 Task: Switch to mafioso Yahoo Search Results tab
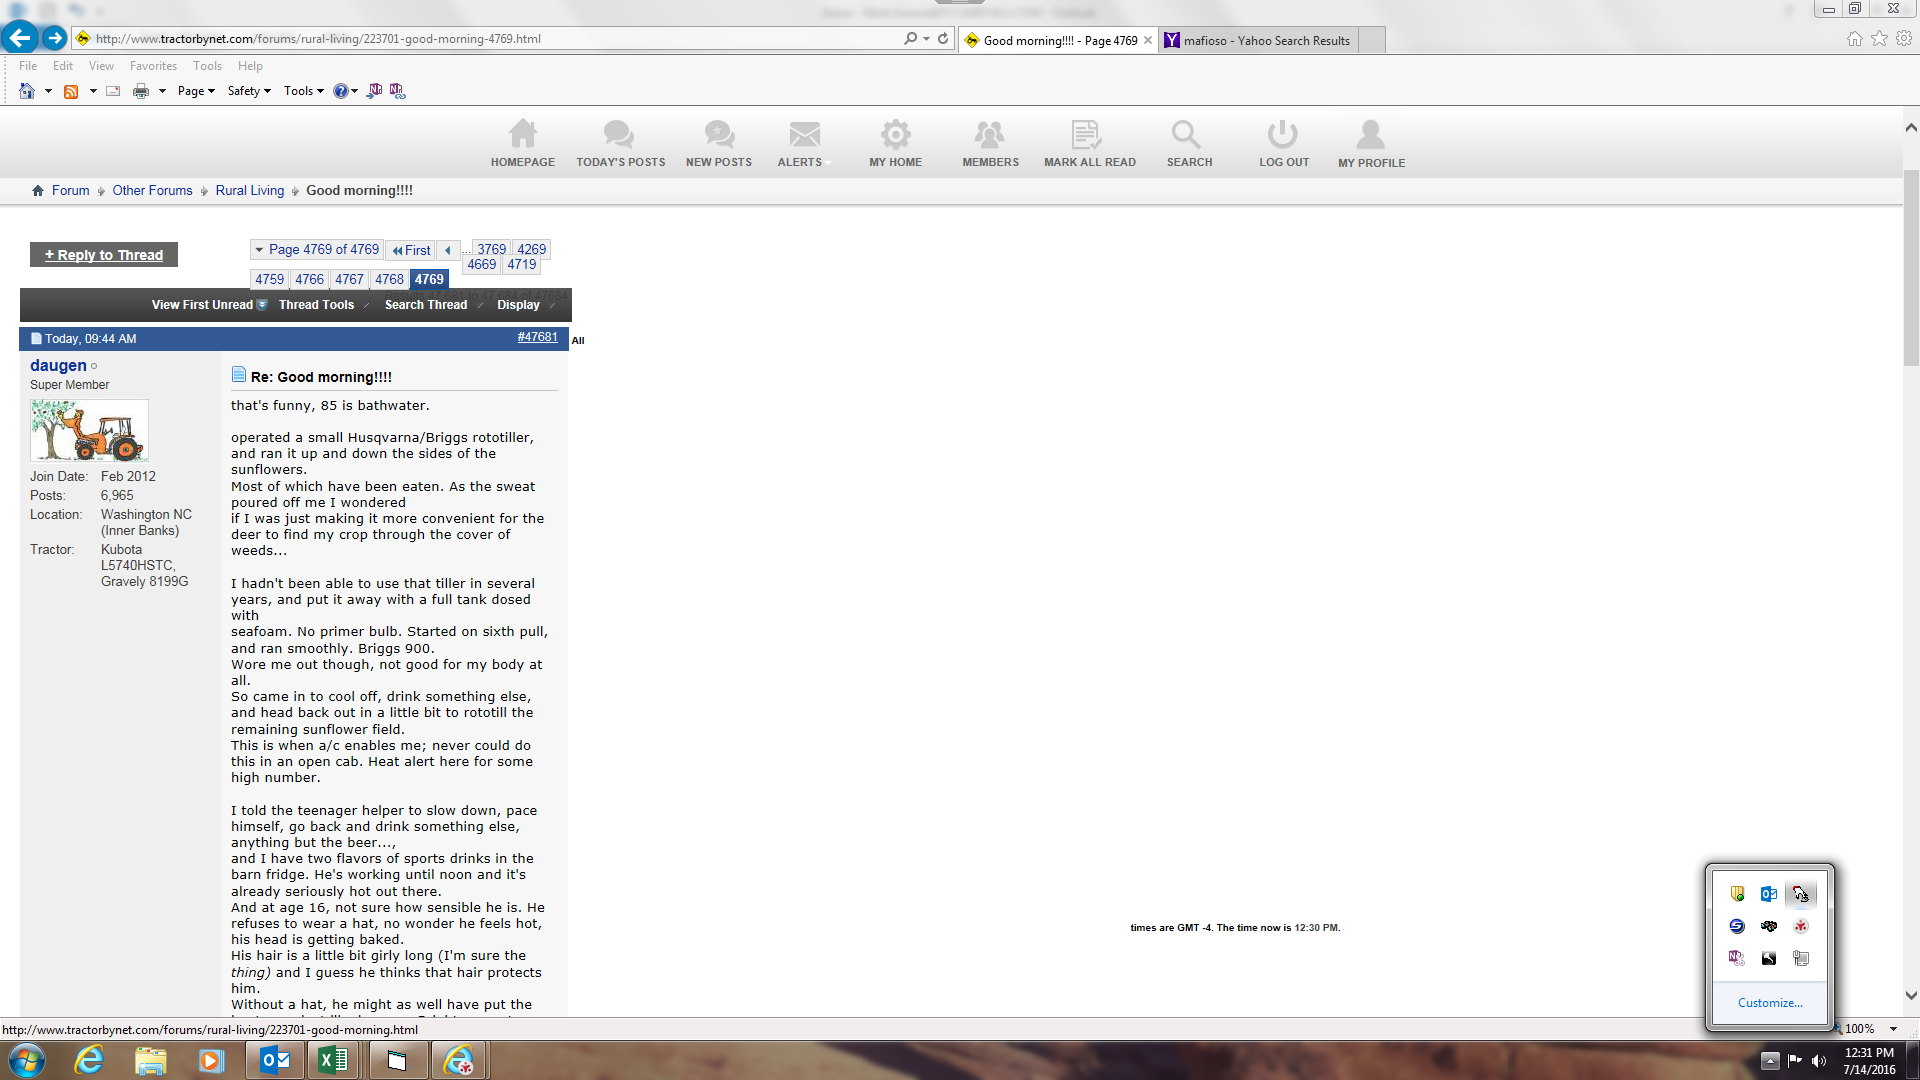(1265, 41)
